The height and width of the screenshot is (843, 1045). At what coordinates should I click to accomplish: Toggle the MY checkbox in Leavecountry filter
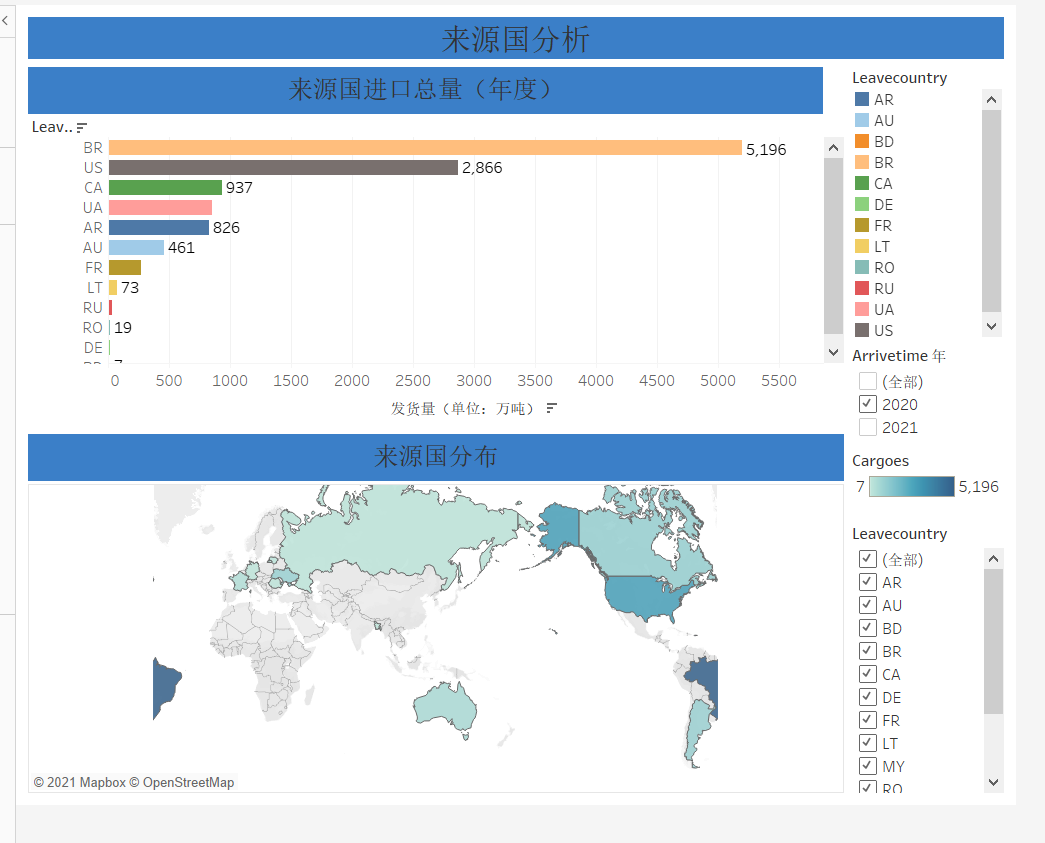pos(868,766)
